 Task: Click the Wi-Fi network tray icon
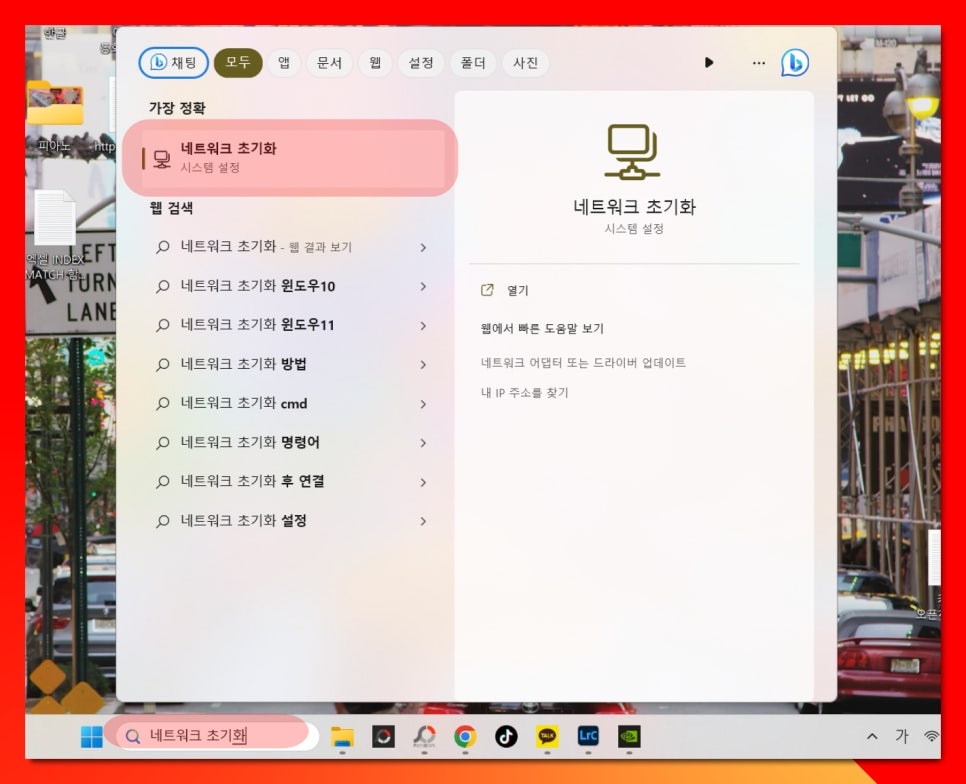coord(932,736)
